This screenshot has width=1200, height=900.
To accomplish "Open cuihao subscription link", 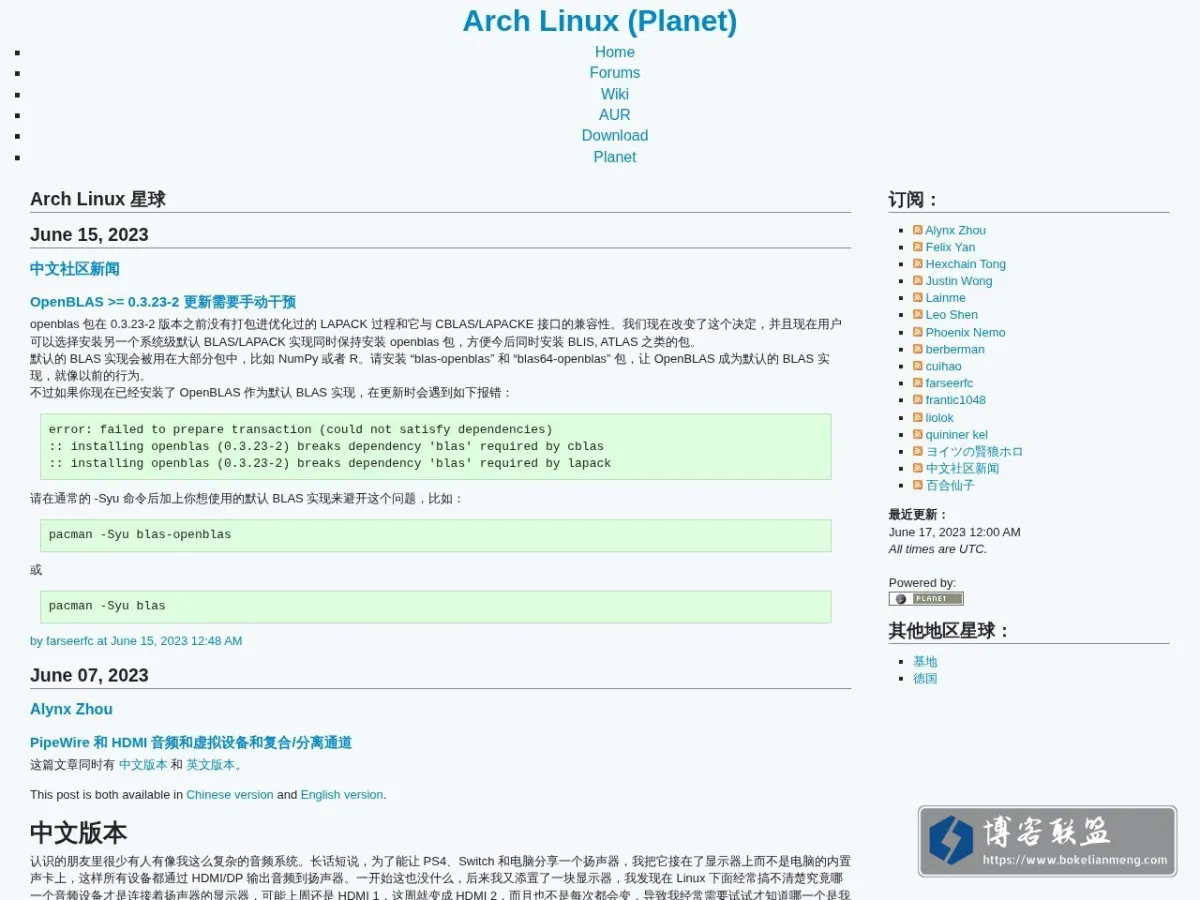I will pyautogui.click(x=943, y=366).
